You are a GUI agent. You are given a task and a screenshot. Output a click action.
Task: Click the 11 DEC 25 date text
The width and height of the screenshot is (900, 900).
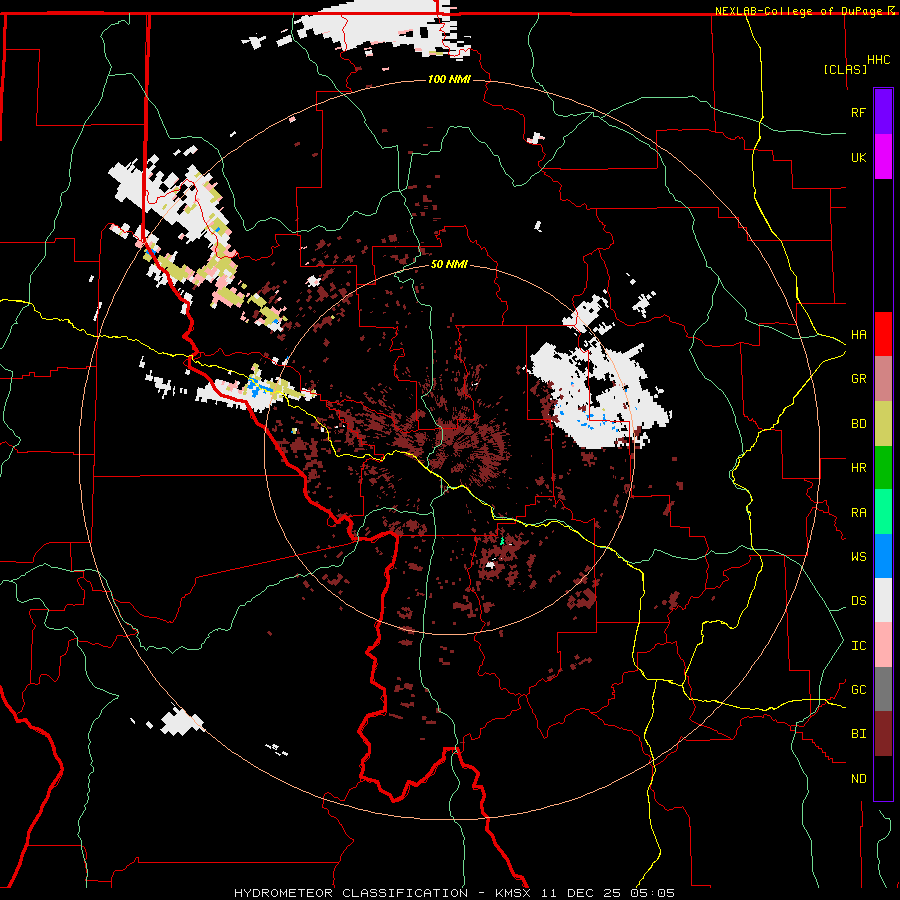click(580, 893)
